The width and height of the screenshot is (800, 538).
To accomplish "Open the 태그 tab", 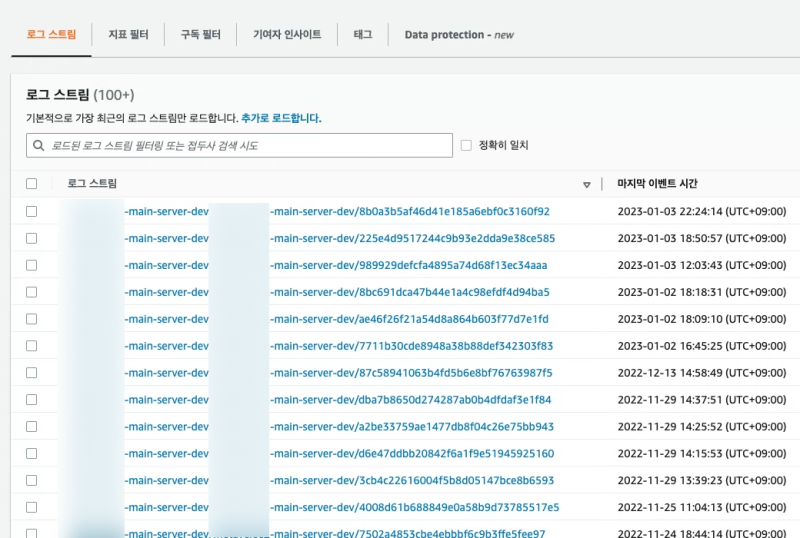I will click(362, 34).
